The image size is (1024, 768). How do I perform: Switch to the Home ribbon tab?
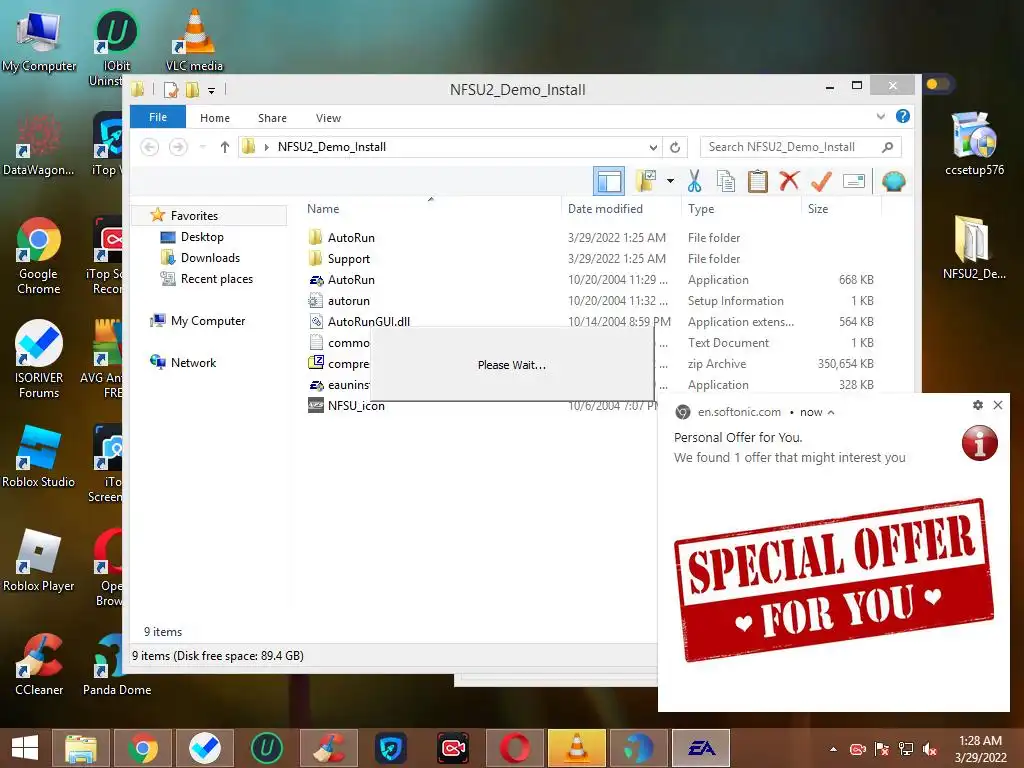tap(215, 118)
